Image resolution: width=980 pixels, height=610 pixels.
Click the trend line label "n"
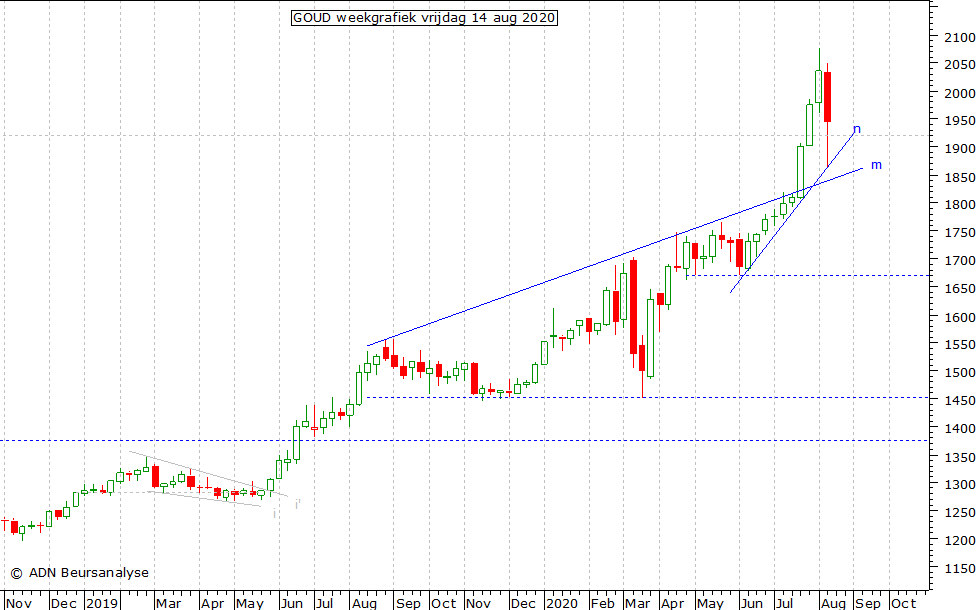pyautogui.click(x=857, y=129)
